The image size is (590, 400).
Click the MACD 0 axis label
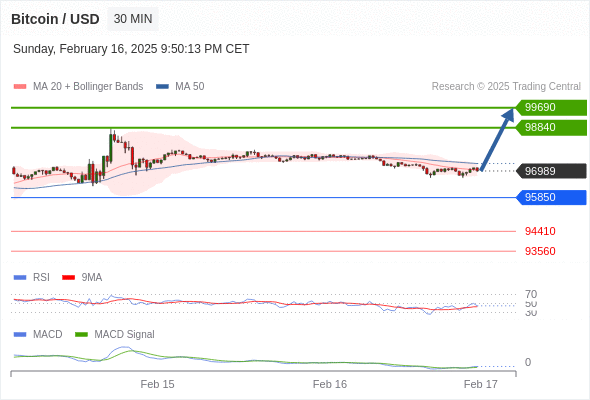[x=528, y=362]
